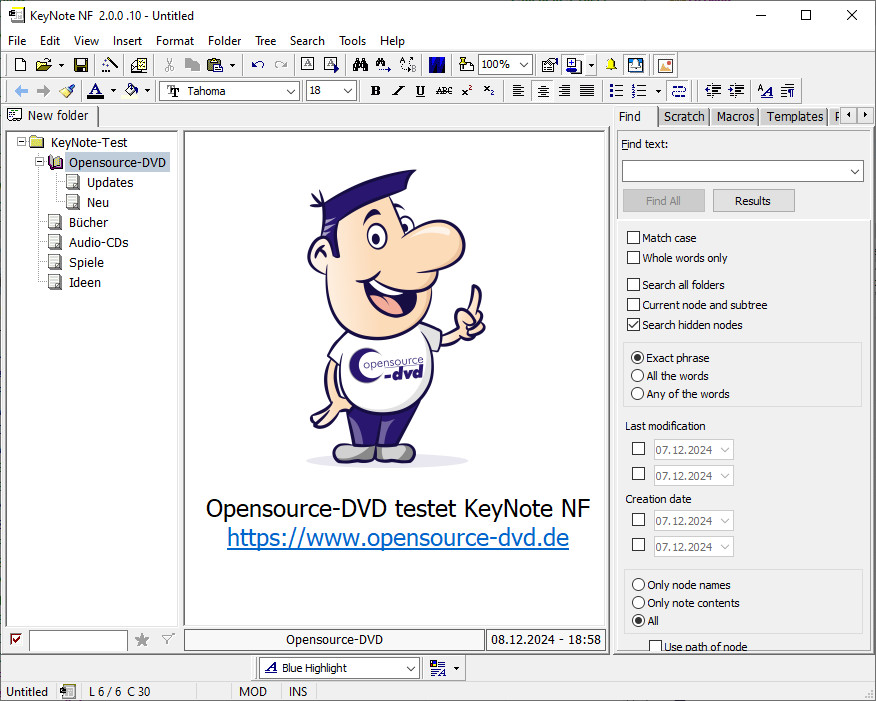Click the Find text input field
The image size is (876, 701).
(734, 172)
